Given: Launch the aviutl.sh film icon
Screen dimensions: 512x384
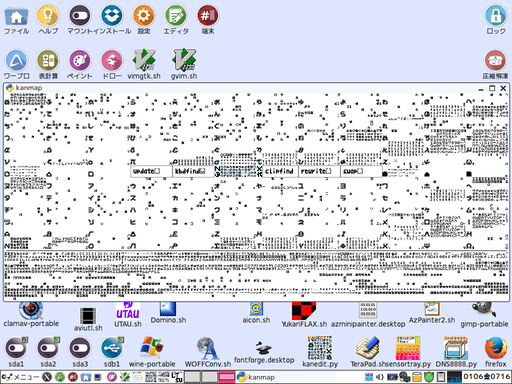Looking at the screenshot, I should pos(88,315).
